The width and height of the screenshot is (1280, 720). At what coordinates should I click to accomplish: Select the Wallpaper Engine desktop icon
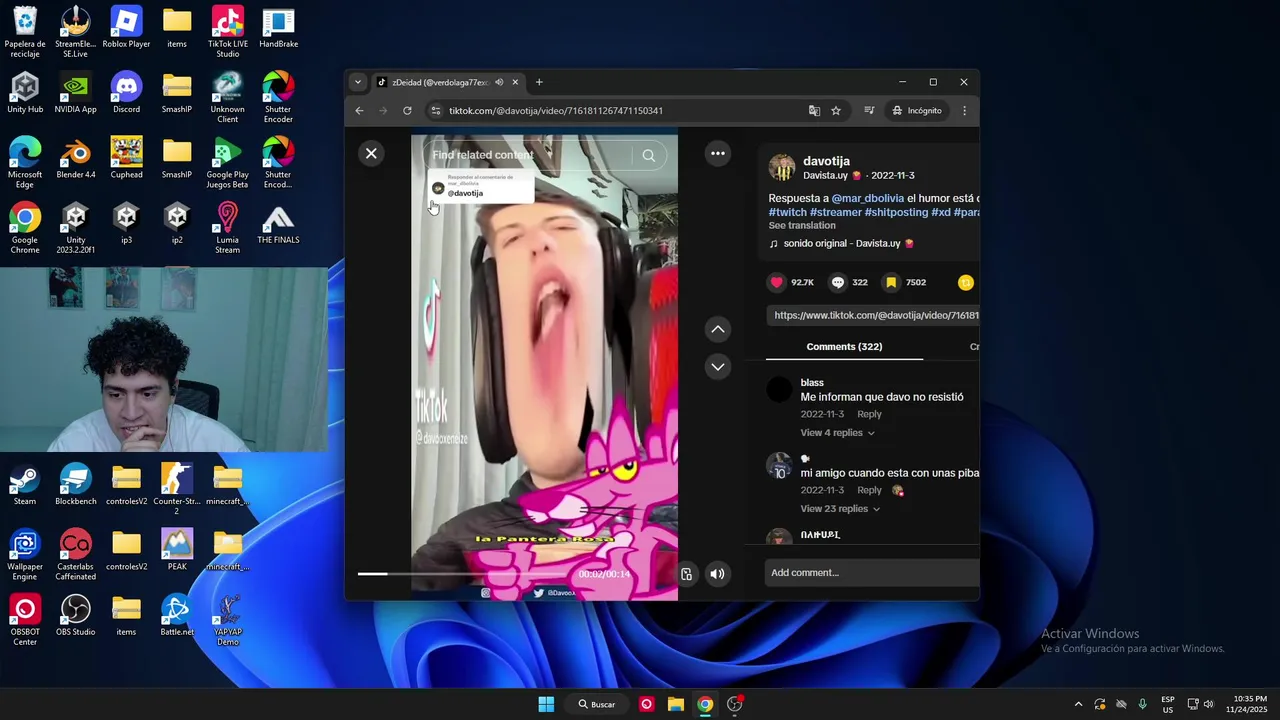pos(25,555)
